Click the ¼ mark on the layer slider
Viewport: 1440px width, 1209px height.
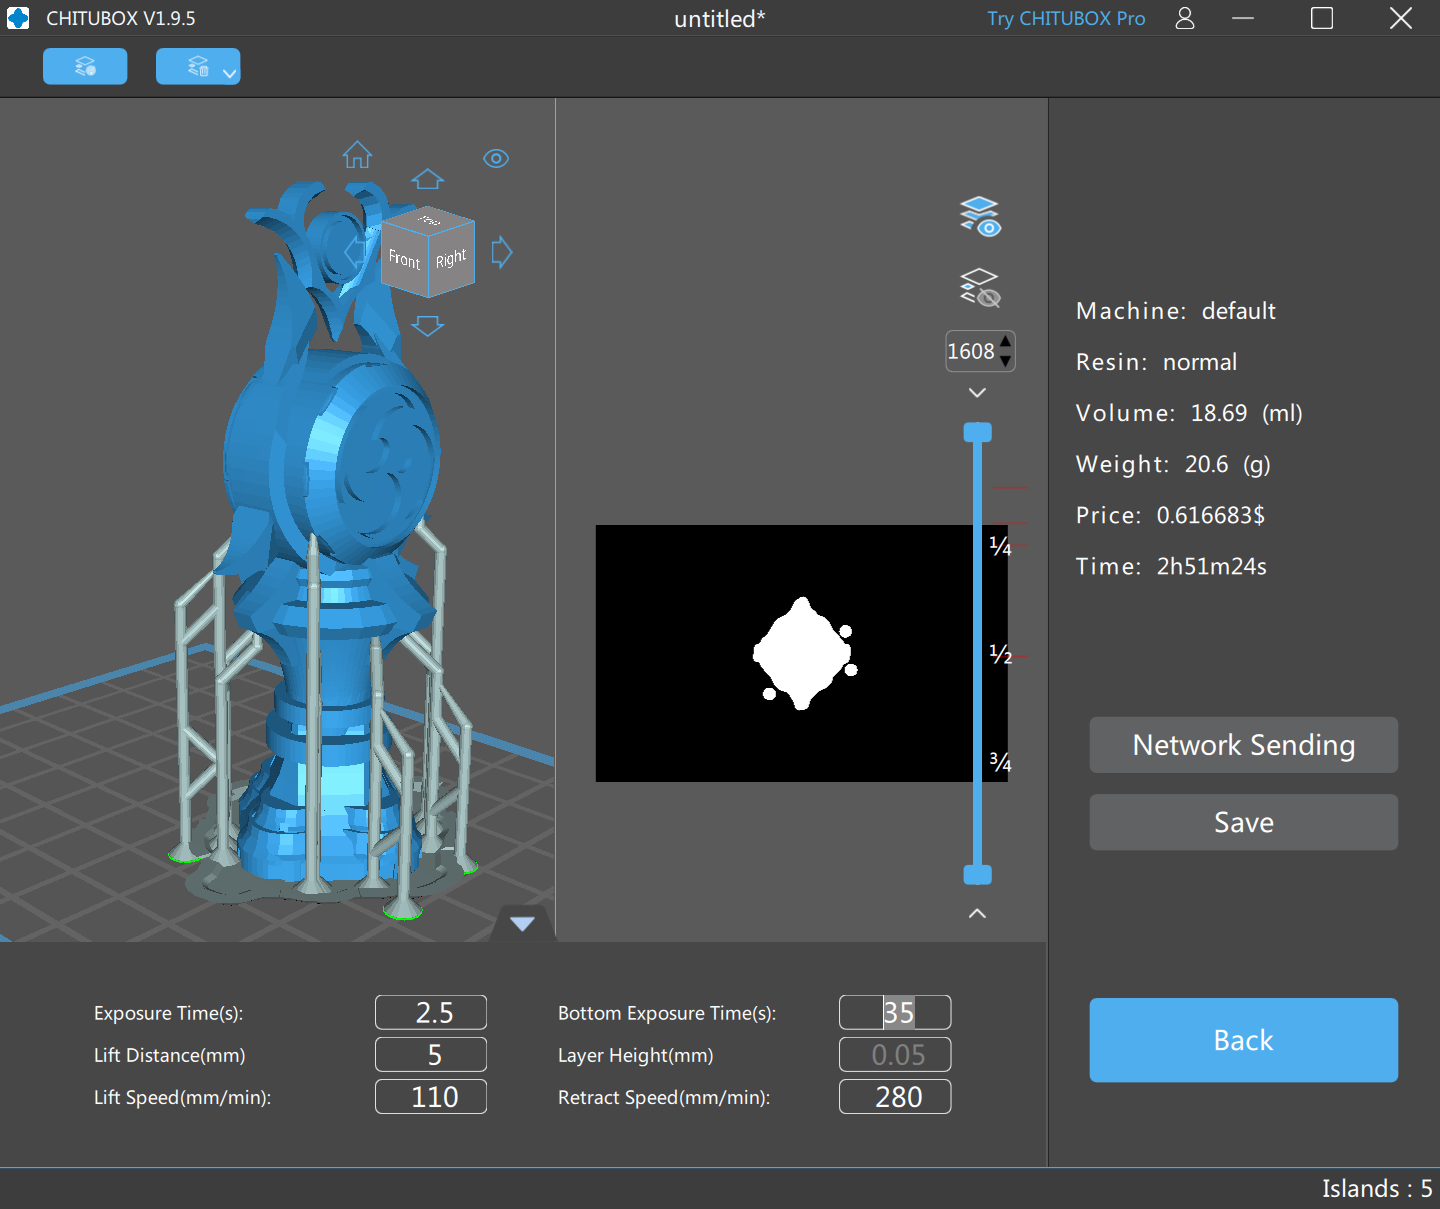[x=1000, y=546]
